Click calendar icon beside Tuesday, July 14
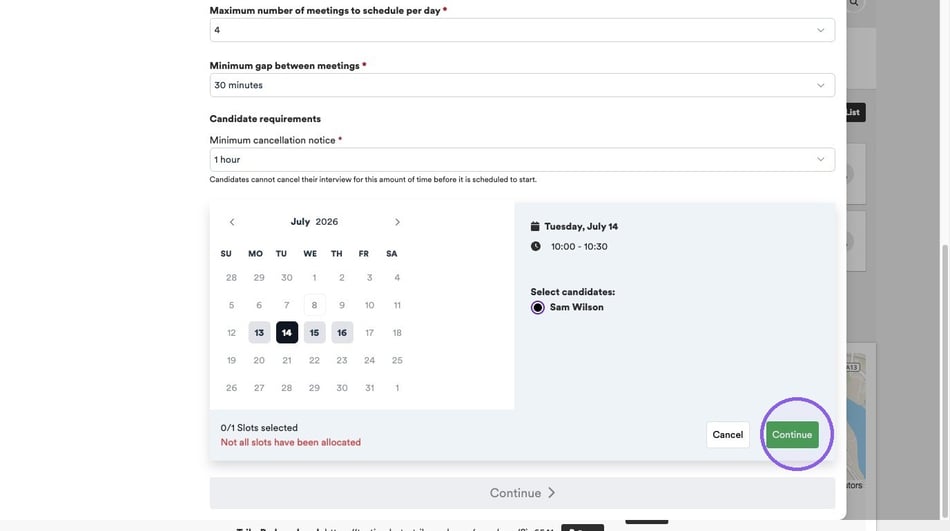The height and width of the screenshot is (531, 950). pyautogui.click(x=535, y=226)
